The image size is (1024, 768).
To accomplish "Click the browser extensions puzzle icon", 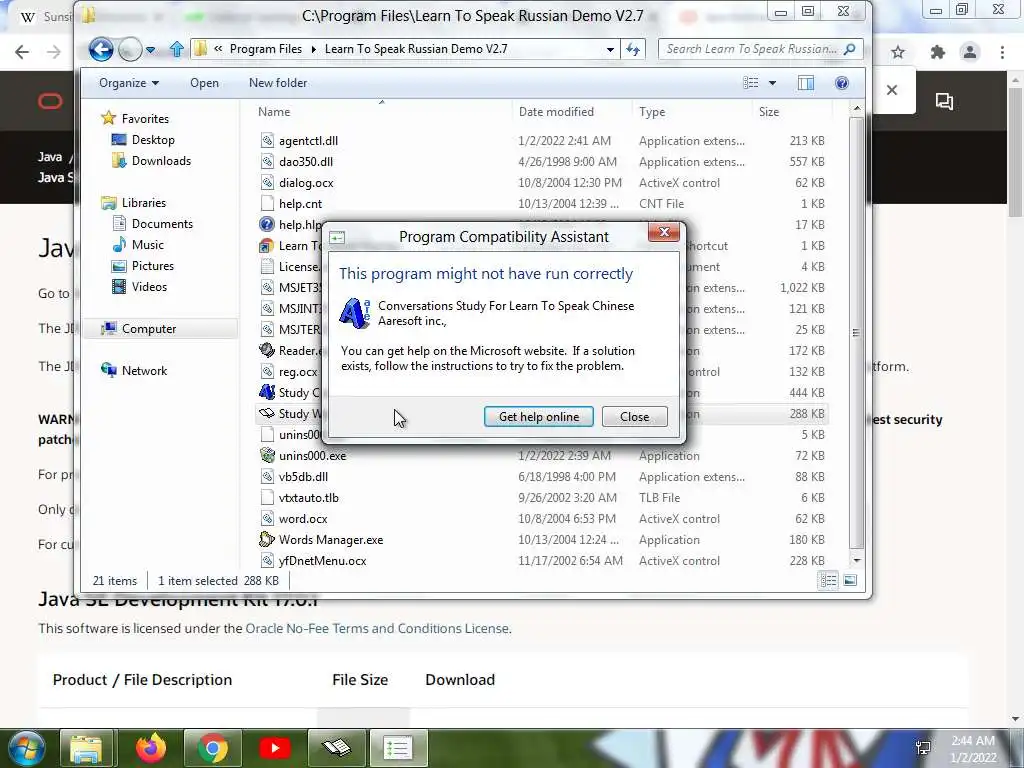I will click(937, 52).
